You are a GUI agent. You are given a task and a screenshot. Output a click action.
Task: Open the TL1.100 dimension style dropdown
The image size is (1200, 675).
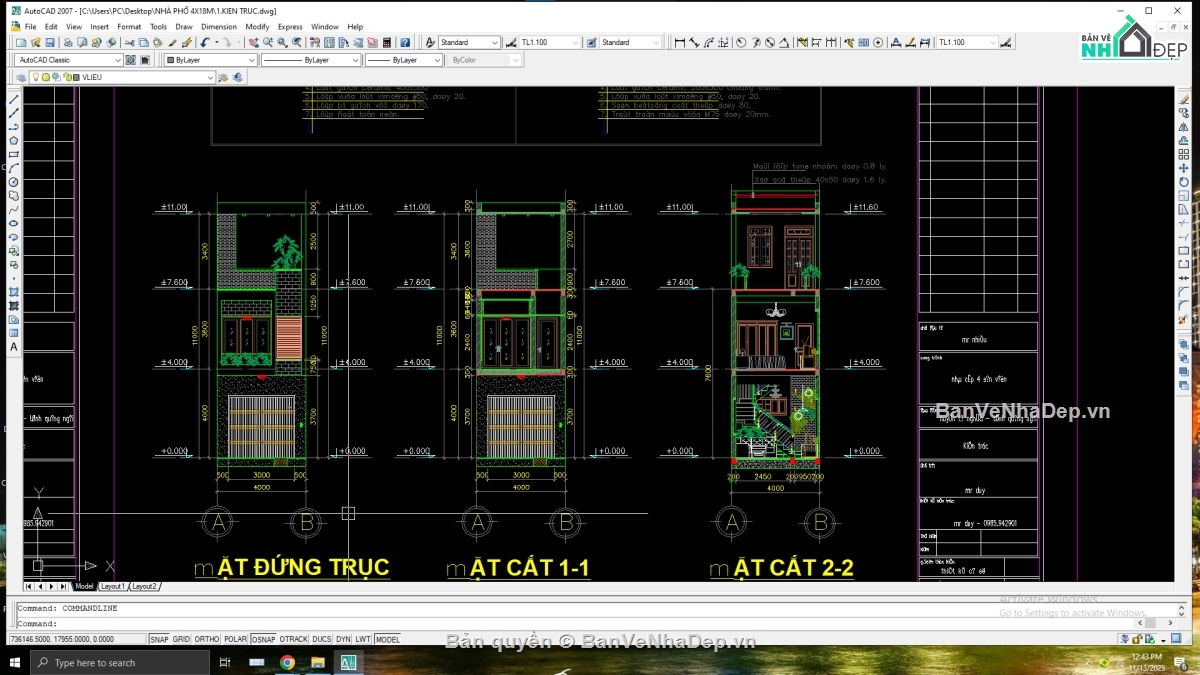(x=550, y=42)
